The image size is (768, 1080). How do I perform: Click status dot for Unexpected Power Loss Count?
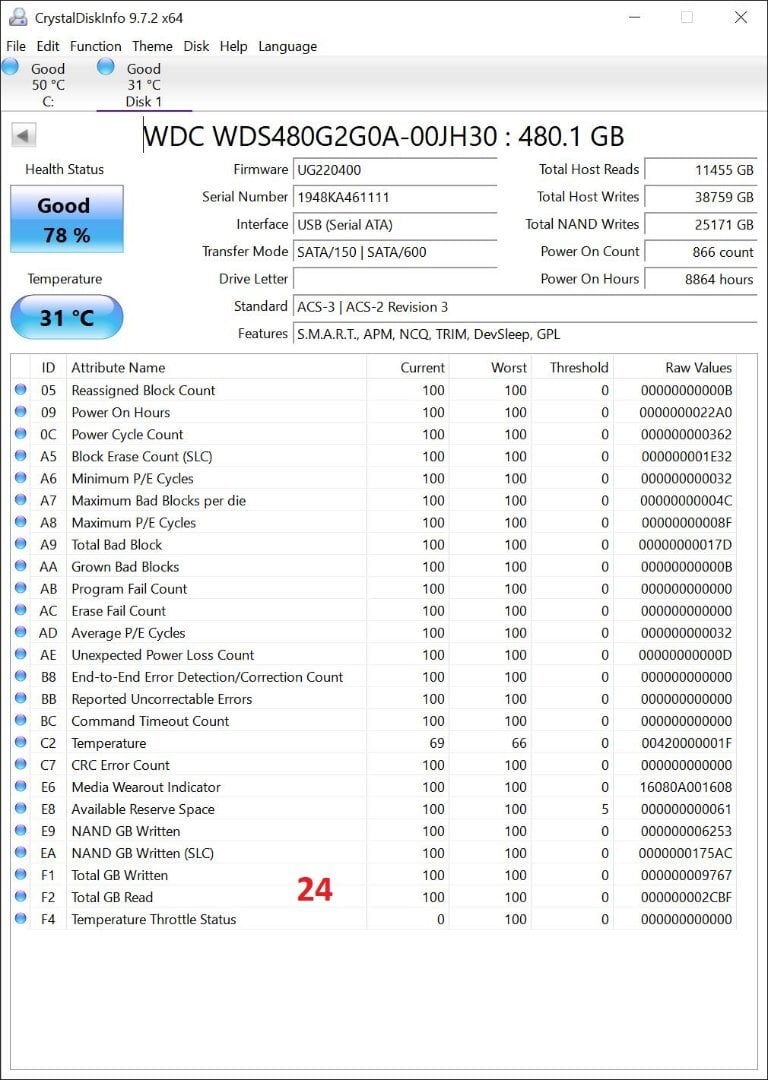[x=21, y=654]
